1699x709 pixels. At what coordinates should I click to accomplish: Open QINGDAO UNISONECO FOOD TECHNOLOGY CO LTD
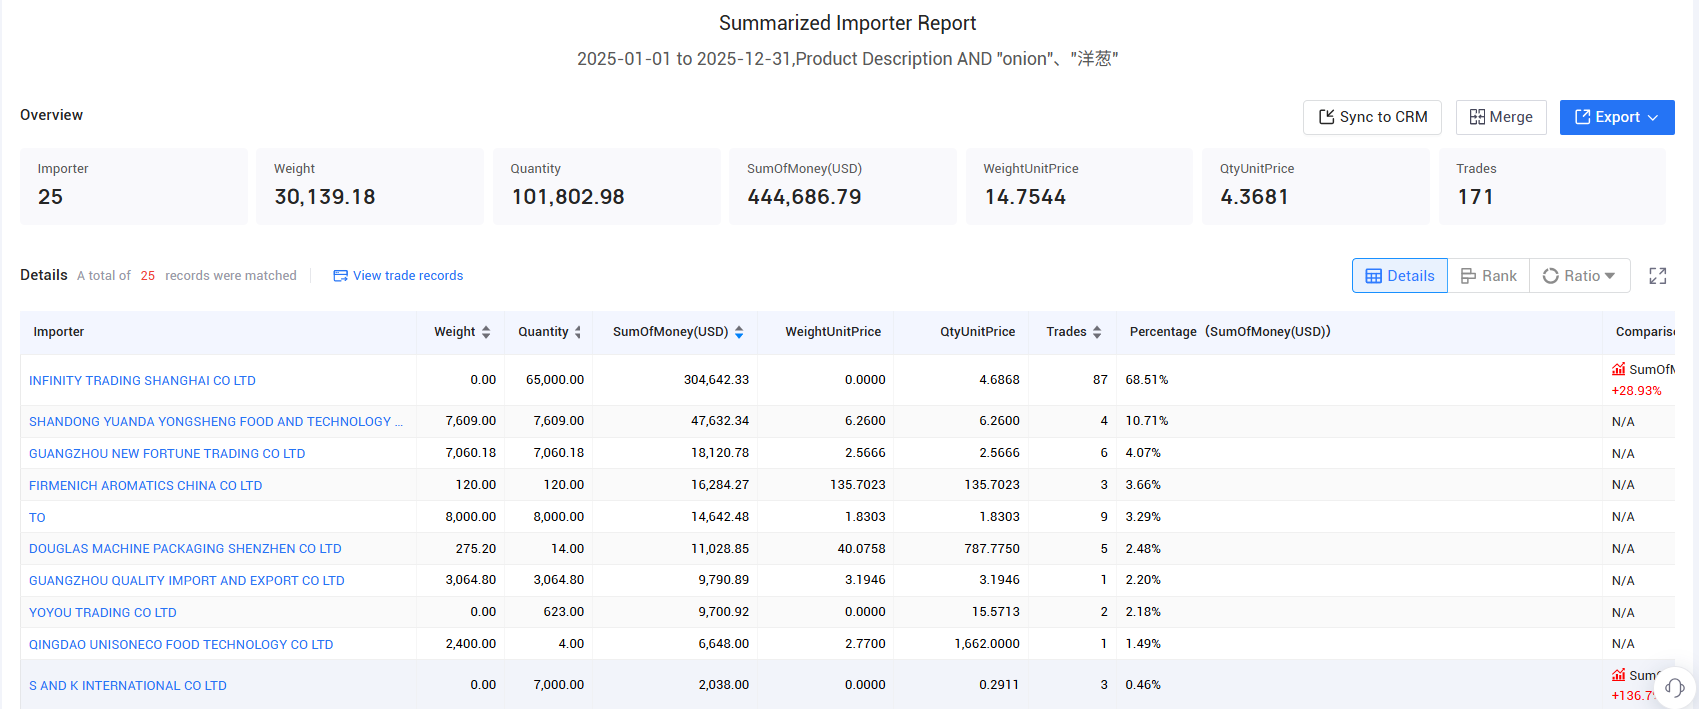tap(181, 645)
